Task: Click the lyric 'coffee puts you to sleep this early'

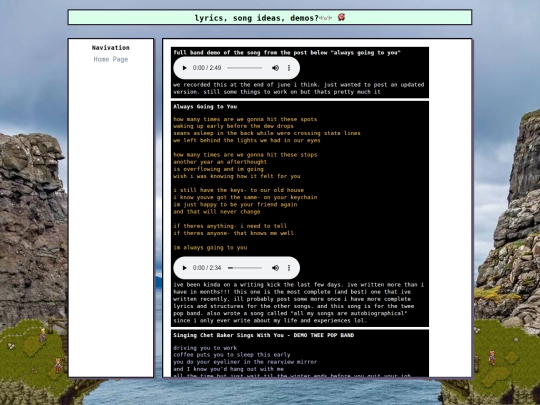Action: click(x=232, y=355)
